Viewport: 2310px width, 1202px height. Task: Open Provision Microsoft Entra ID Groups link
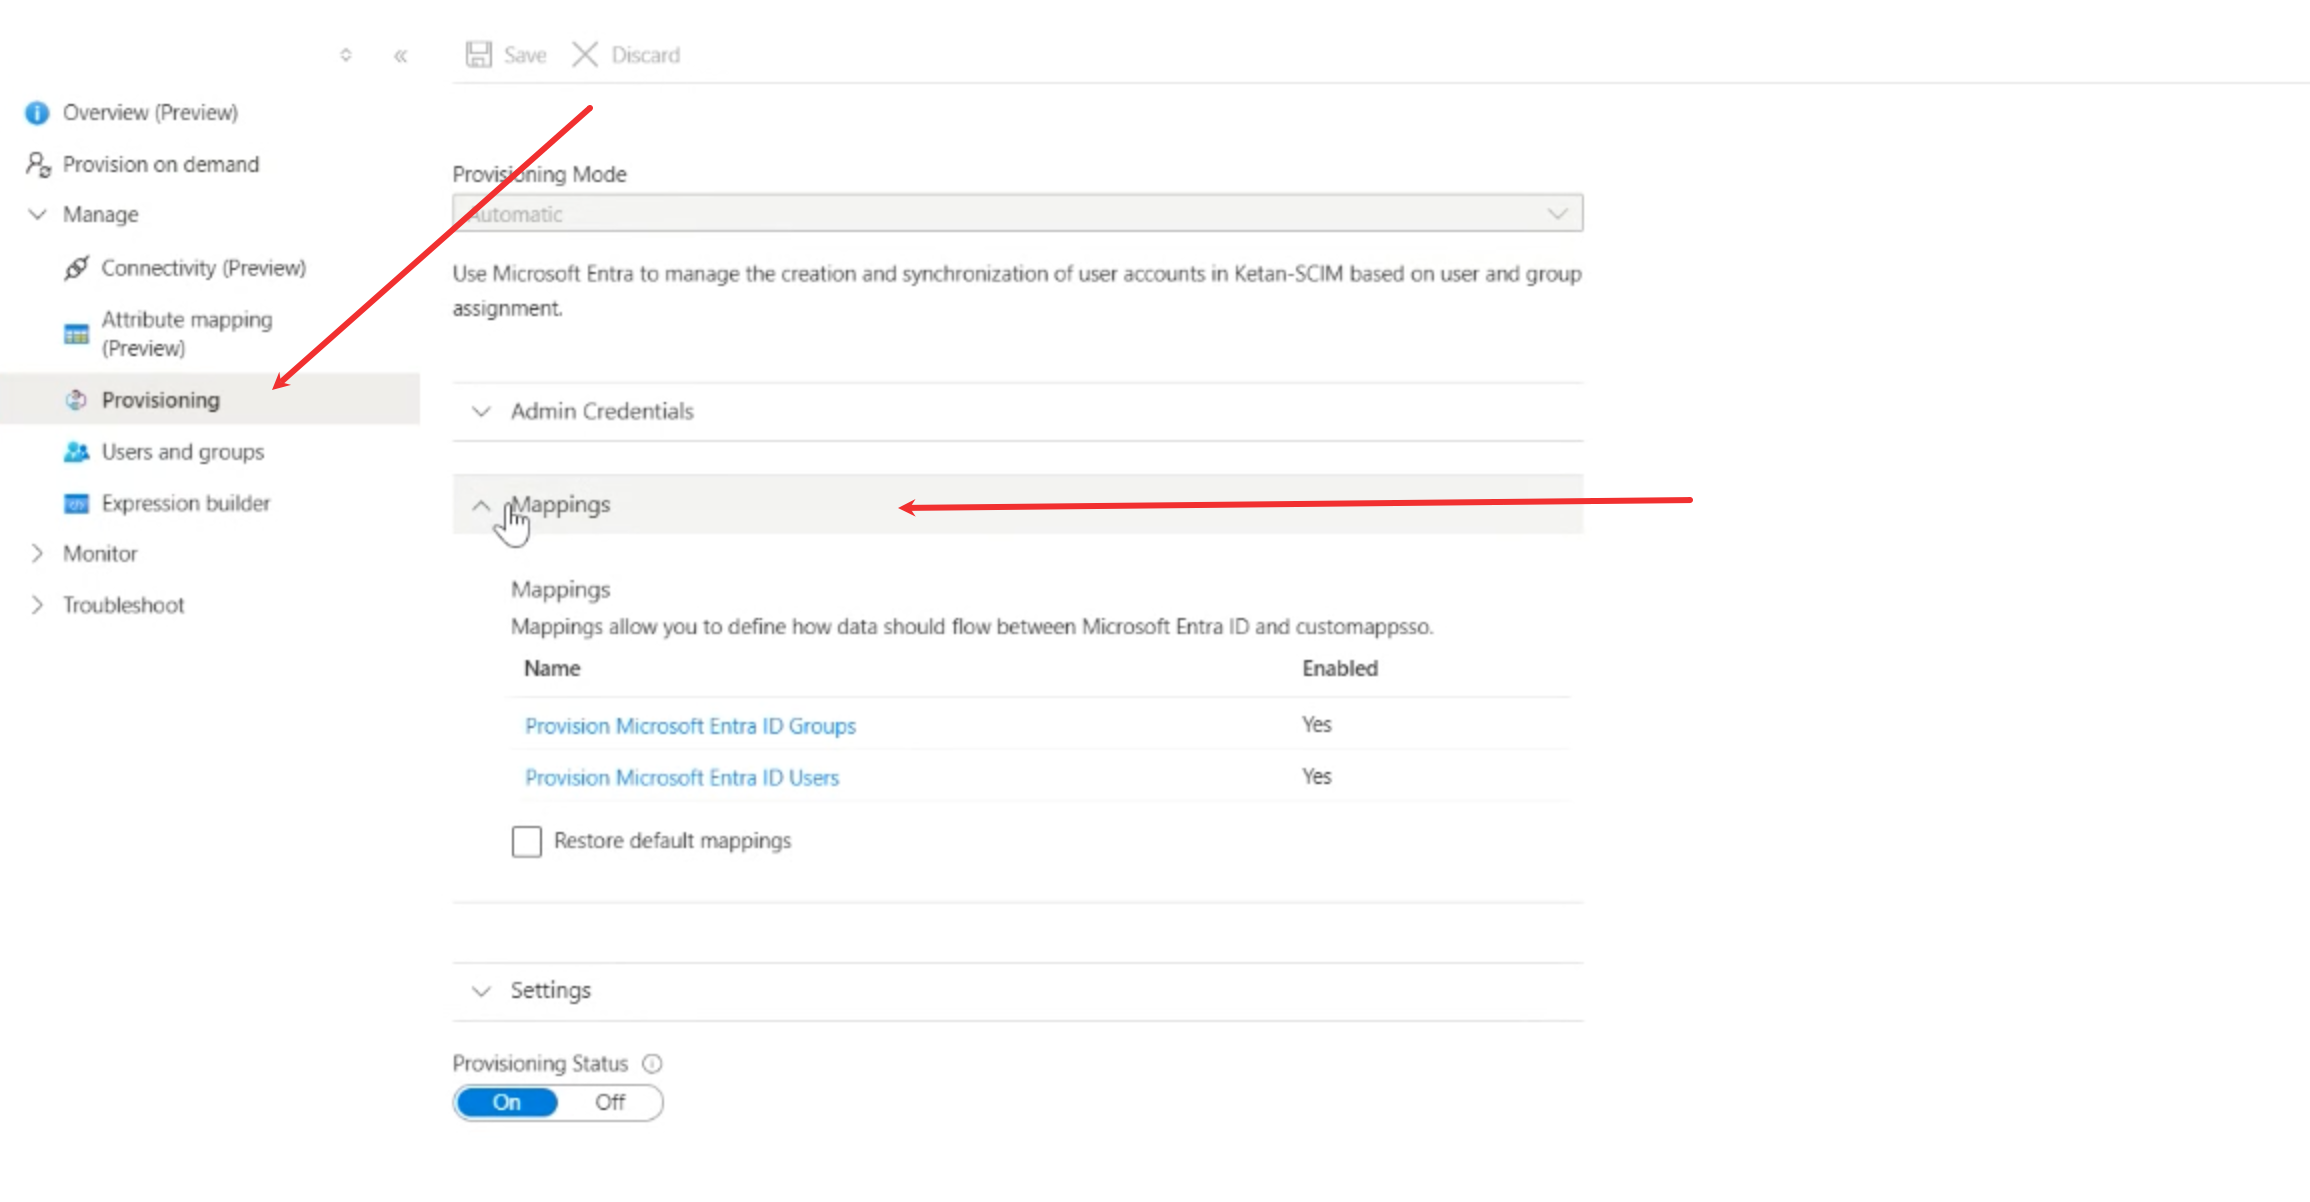click(x=690, y=726)
